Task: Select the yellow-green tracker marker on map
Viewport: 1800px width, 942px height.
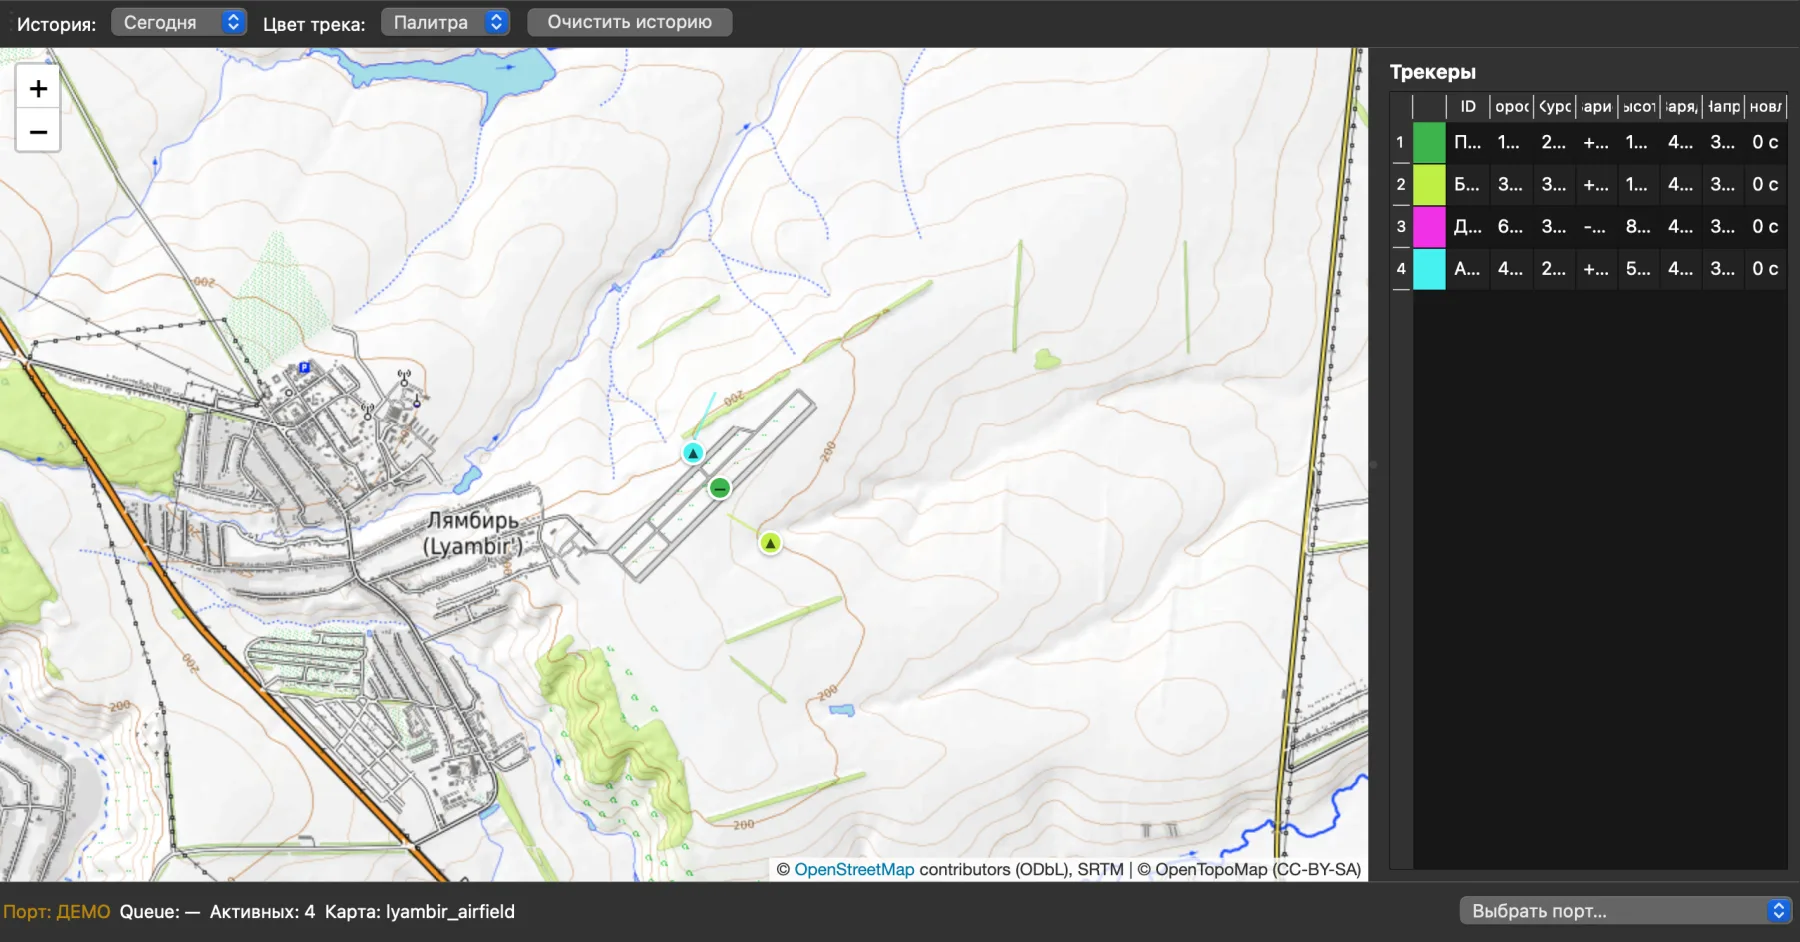Action: click(770, 543)
